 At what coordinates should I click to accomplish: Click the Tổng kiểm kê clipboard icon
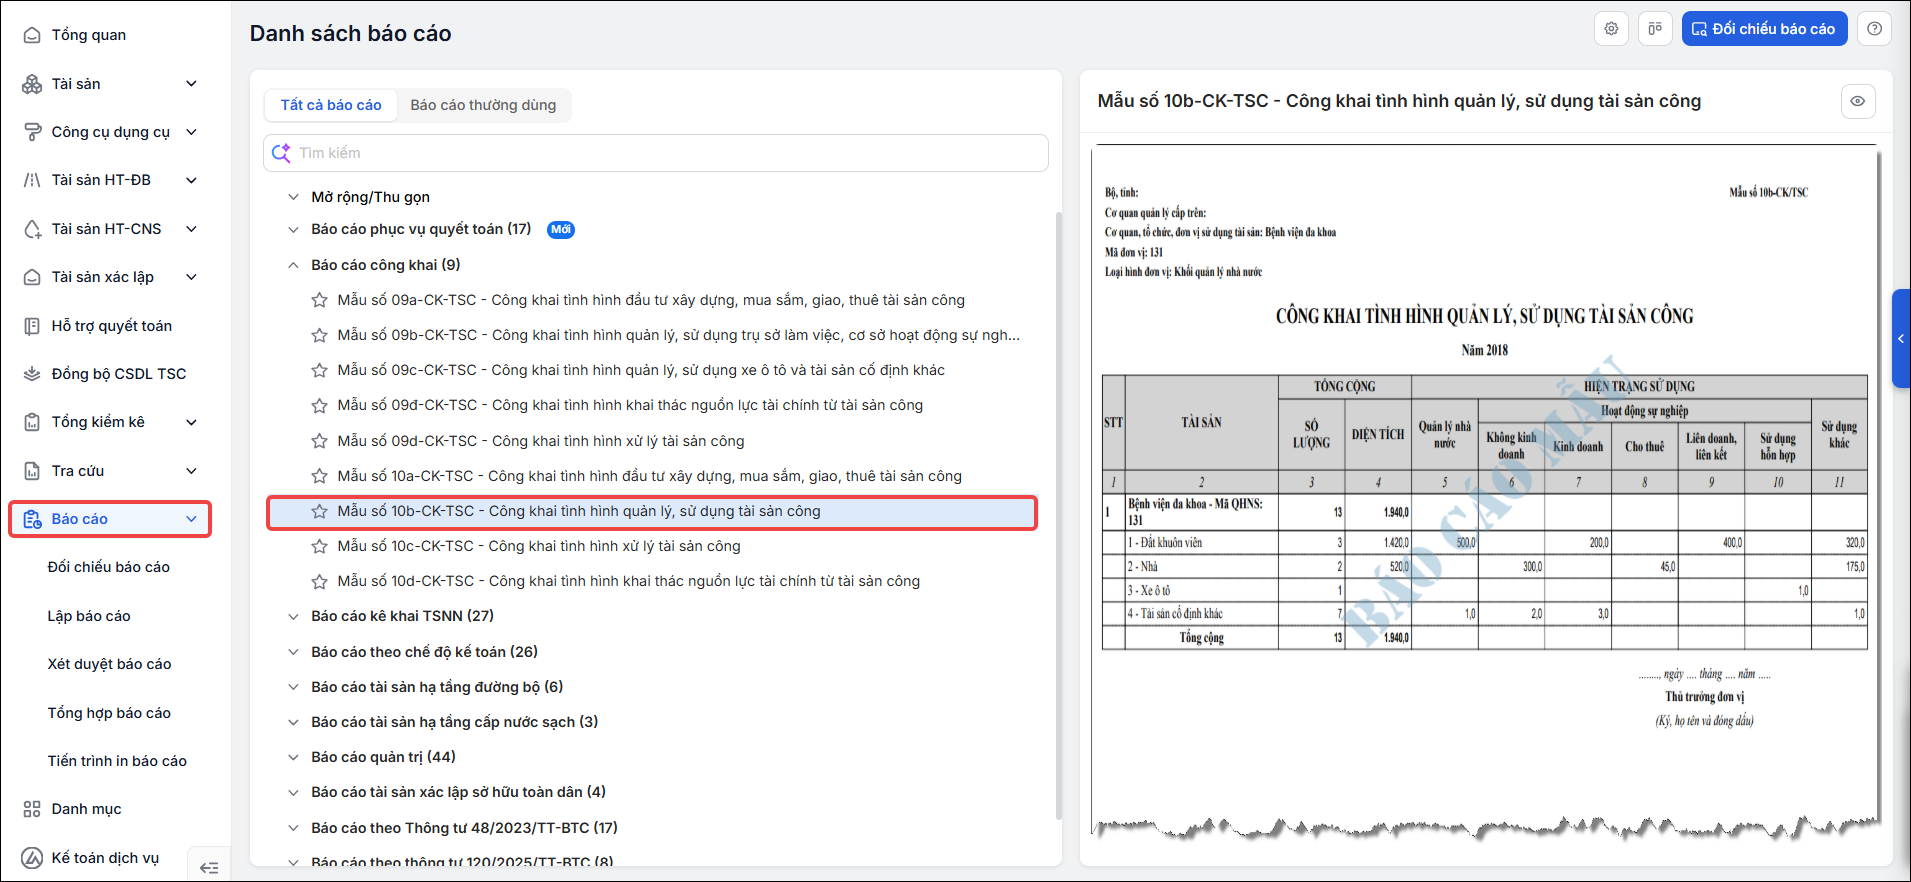point(32,422)
